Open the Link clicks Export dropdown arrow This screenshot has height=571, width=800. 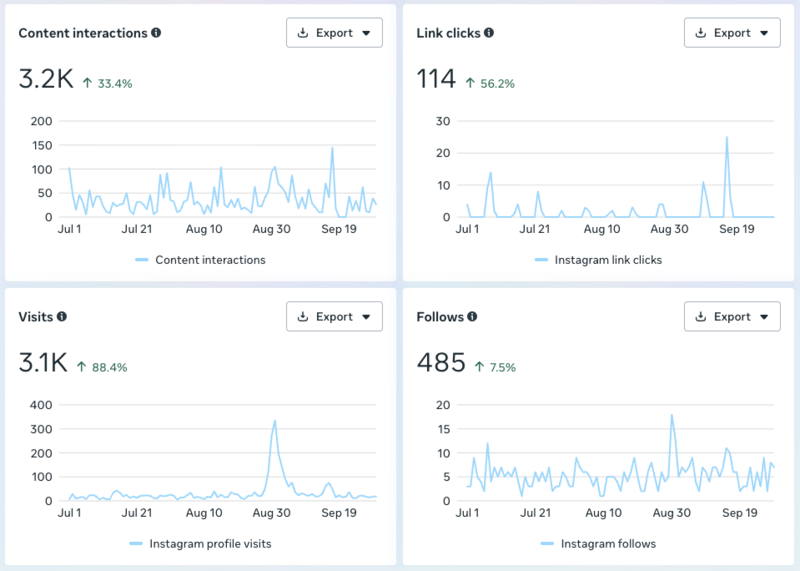click(765, 33)
